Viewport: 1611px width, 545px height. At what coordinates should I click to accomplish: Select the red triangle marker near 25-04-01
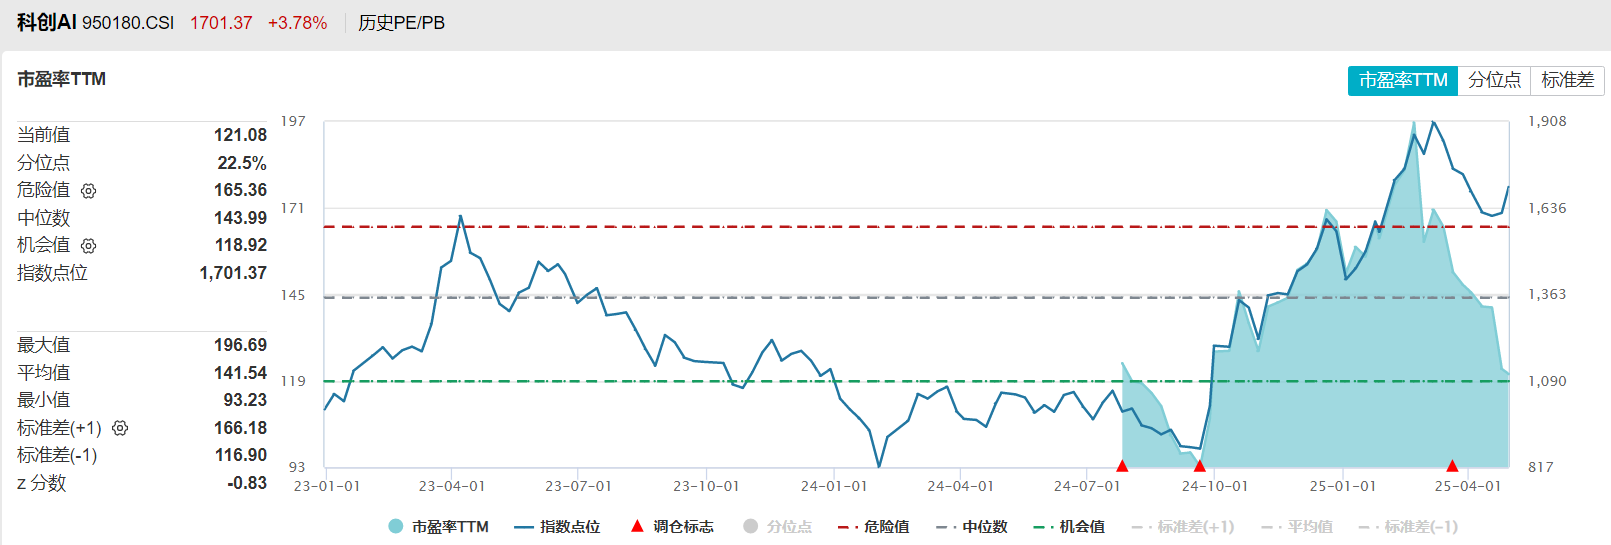tap(1452, 466)
